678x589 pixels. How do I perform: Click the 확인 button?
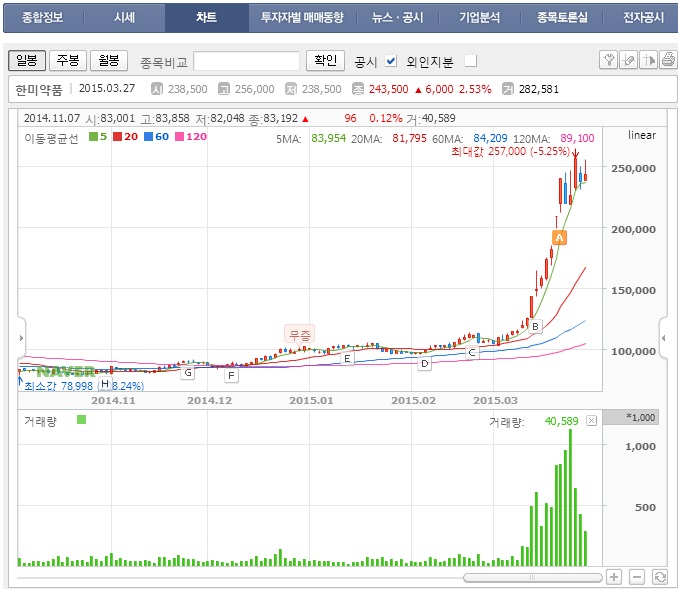pos(326,60)
